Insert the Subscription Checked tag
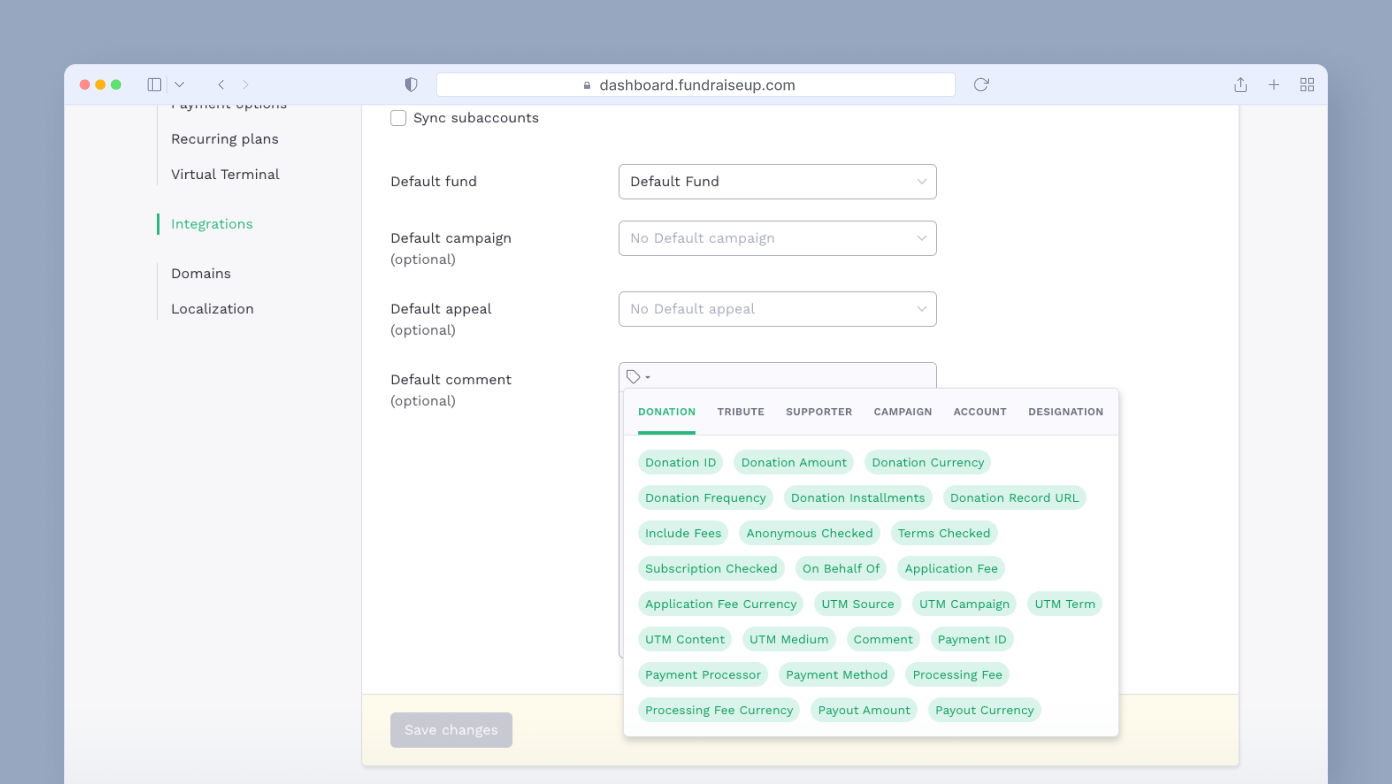 (711, 569)
